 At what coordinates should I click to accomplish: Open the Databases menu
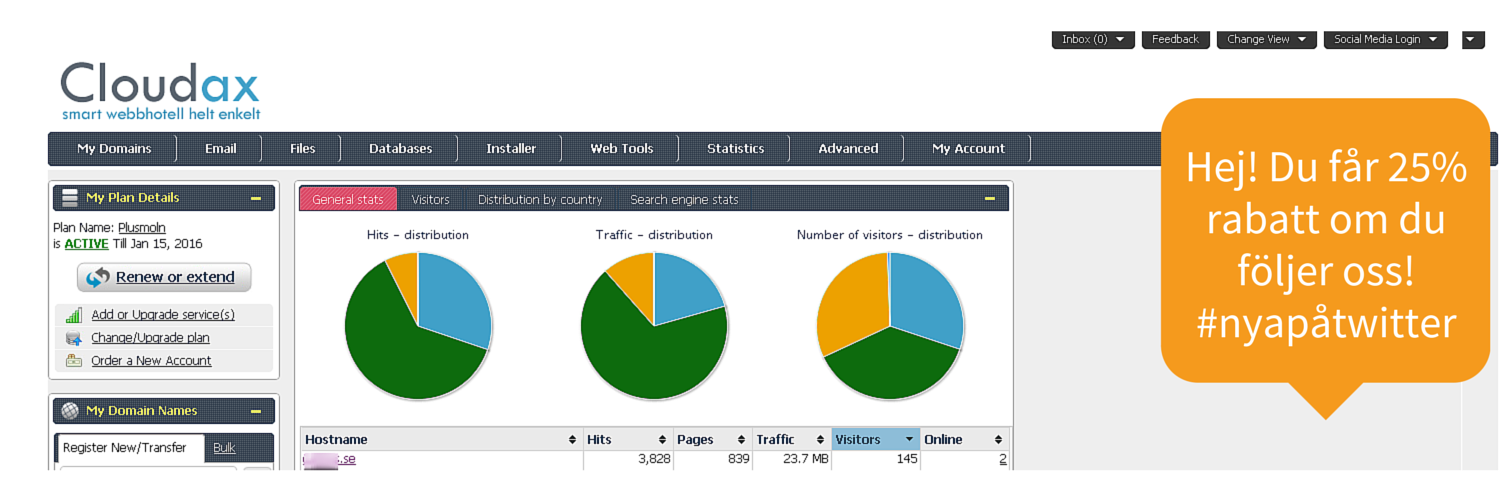(x=400, y=149)
